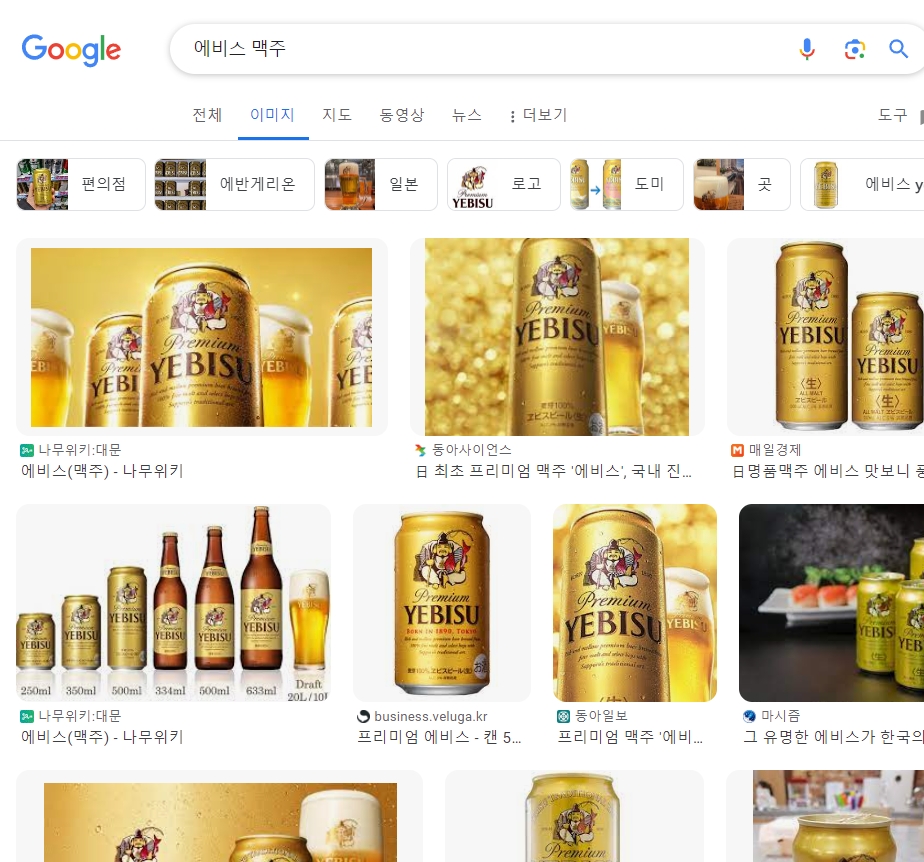Open the 에비스(맥주) - 나무위키 result link
924x862 pixels.
tap(100, 471)
